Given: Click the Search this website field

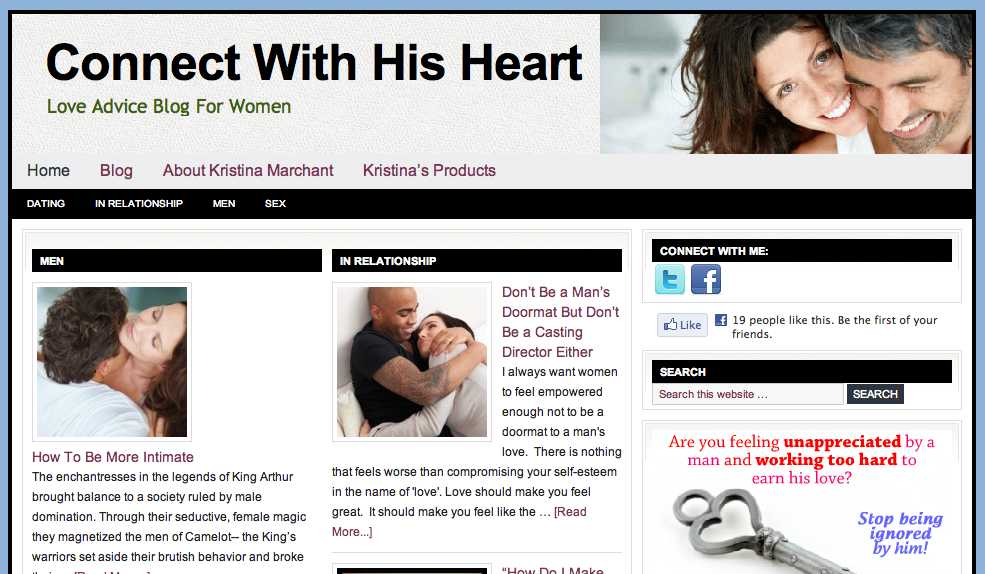Looking at the screenshot, I should pyautogui.click(x=748, y=394).
